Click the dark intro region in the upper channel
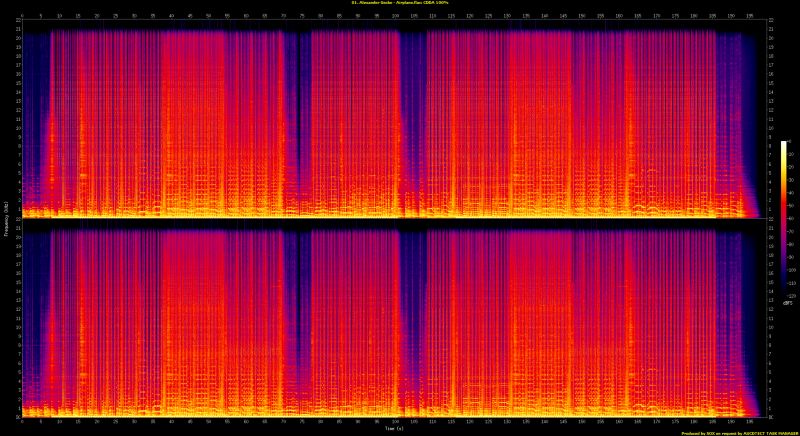 click(x=36, y=100)
